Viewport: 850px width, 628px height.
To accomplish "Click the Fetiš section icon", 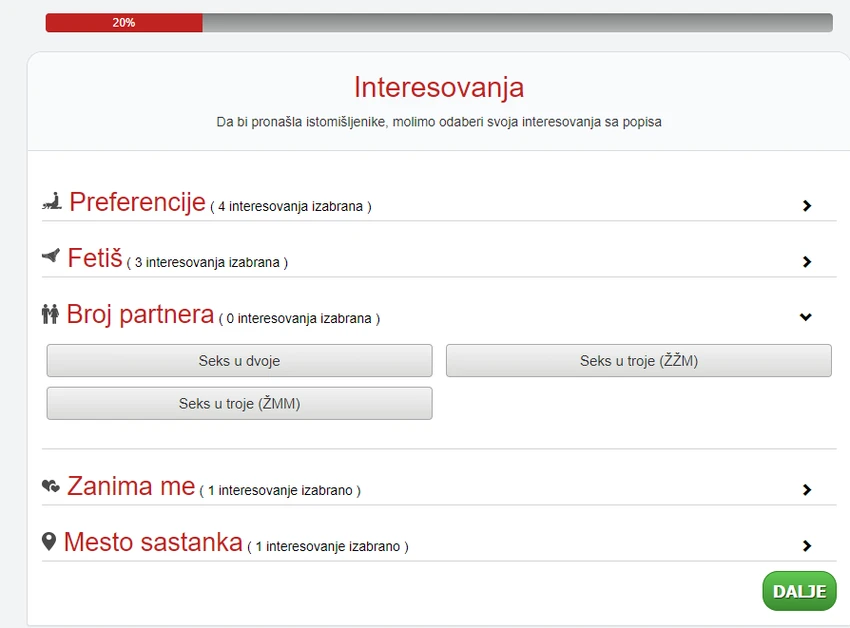I will click(x=51, y=255).
